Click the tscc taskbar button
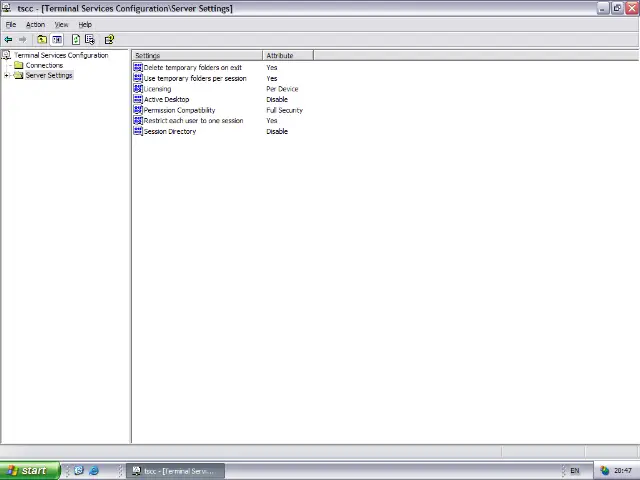The height and width of the screenshot is (480, 640). click(176, 471)
